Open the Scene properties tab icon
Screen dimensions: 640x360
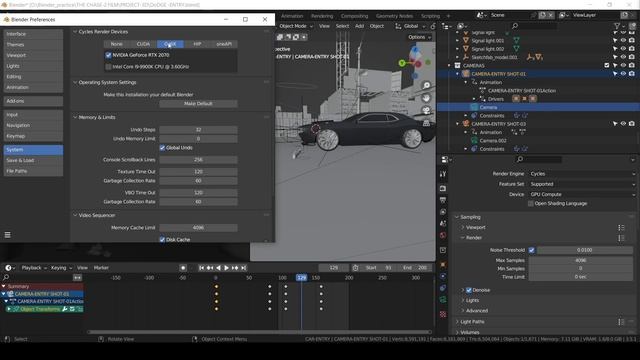(x=443, y=224)
